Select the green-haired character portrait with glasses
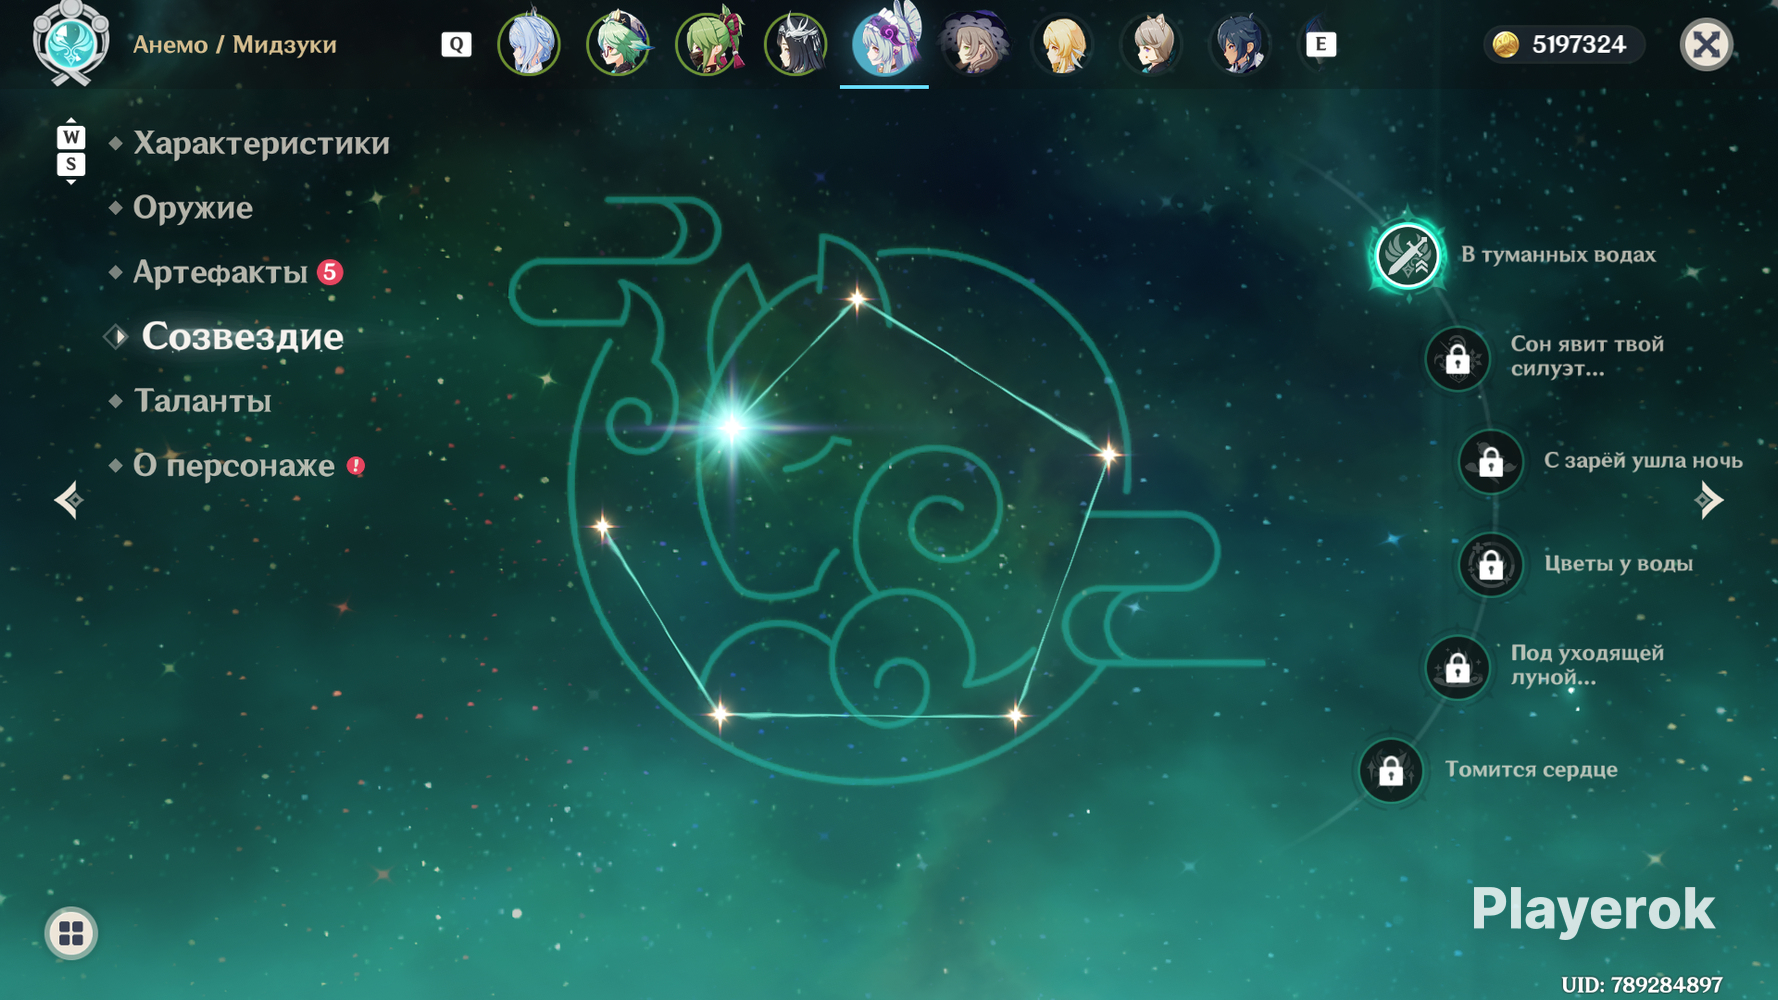The height and width of the screenshot is (1000, 1778). pos(618,44)
